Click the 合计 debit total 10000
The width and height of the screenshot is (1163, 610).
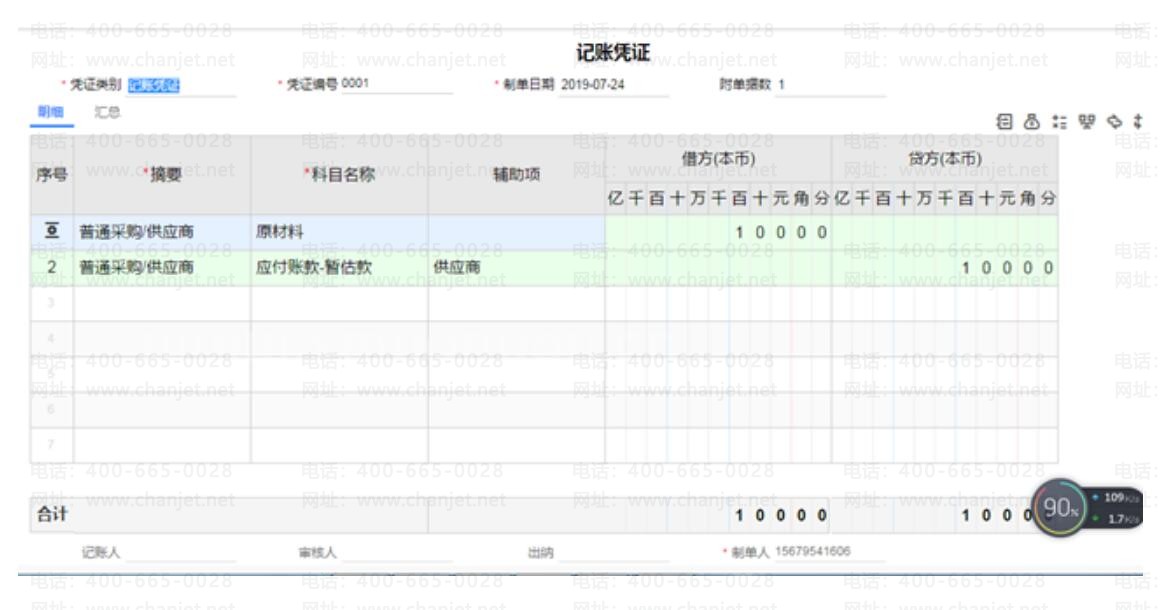click(781, 515)
